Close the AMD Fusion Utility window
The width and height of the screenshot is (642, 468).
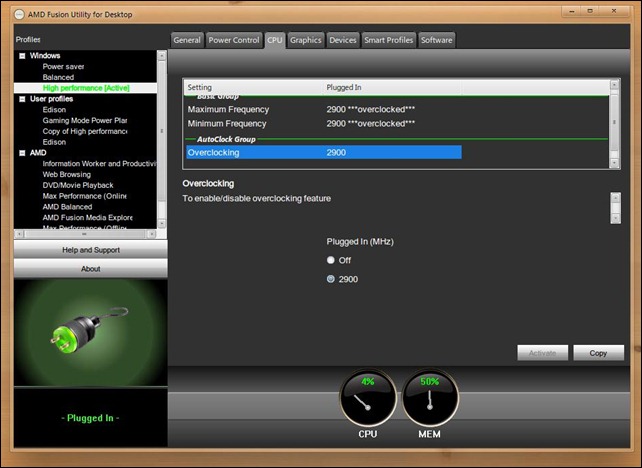pyautogui.click(x=614, y=11)
